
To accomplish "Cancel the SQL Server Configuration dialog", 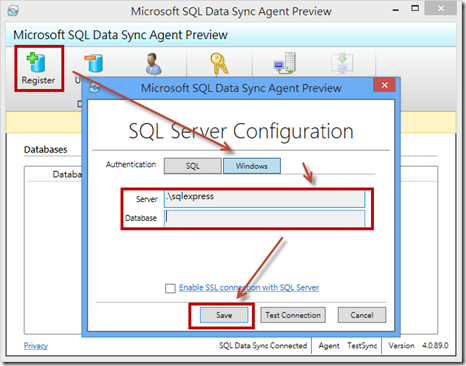I will pyautogui.click(x=362, y=315).
